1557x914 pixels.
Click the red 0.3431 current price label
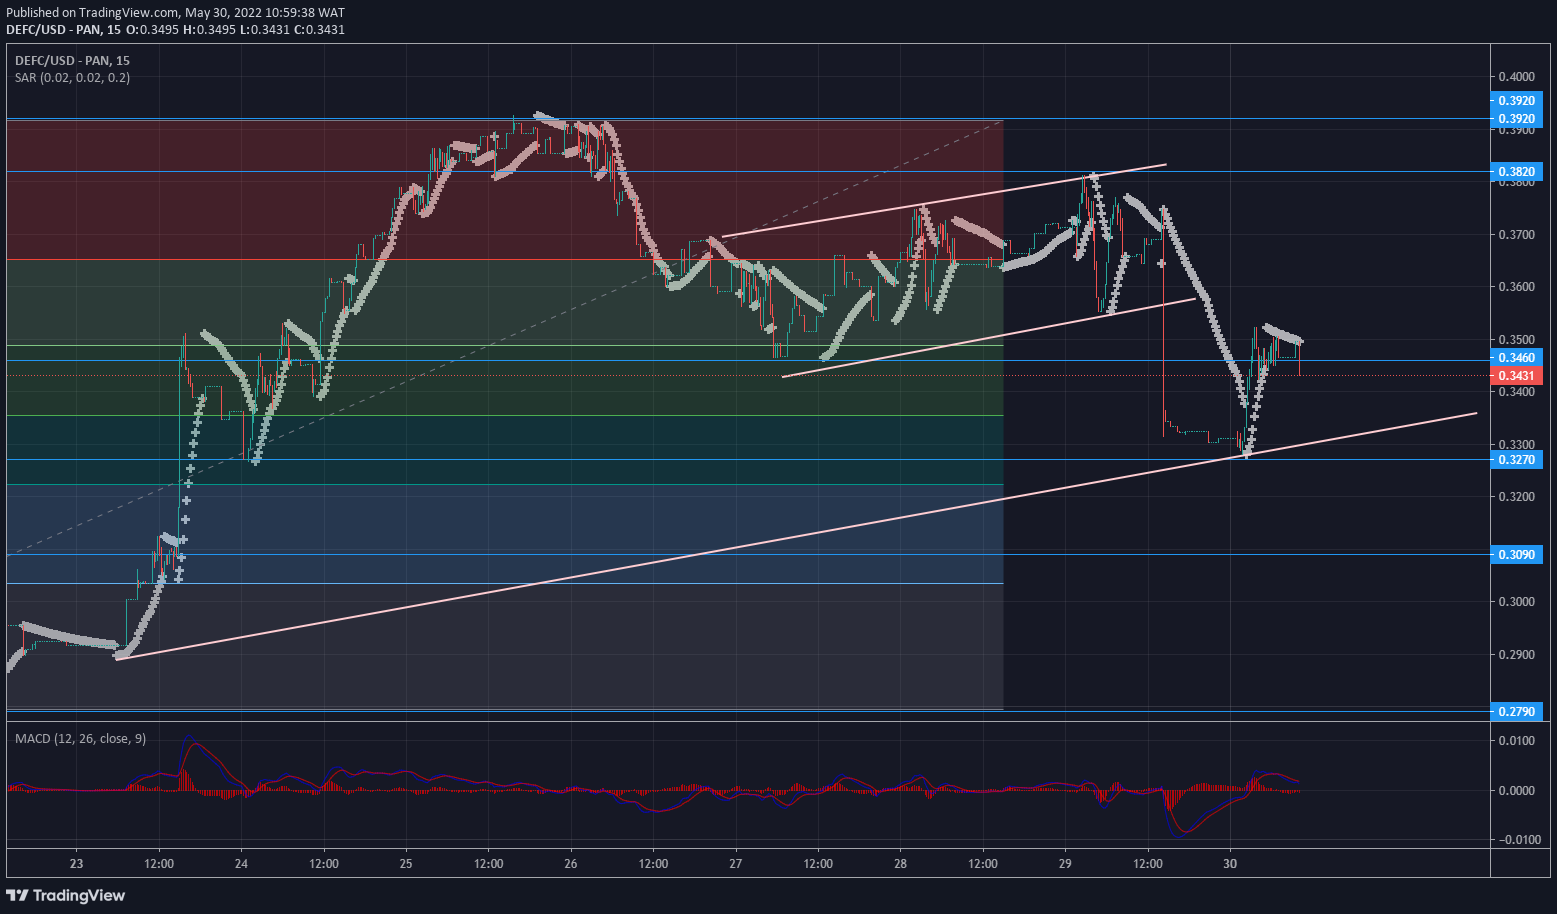click(x=1516, y=375)
